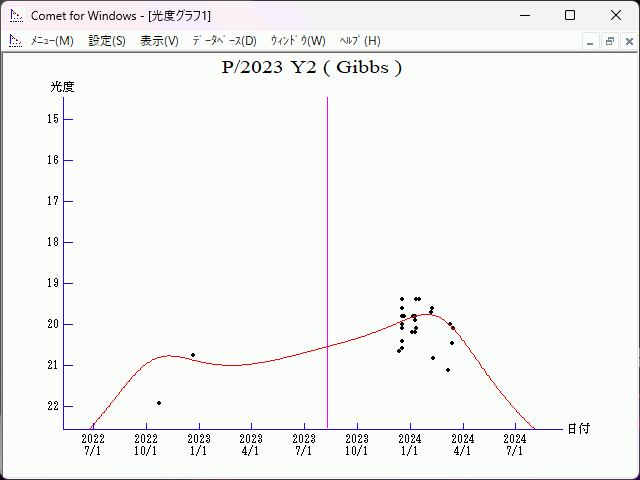Close the inner 光度グラフ1 graph window

click(x=628, y=41)
